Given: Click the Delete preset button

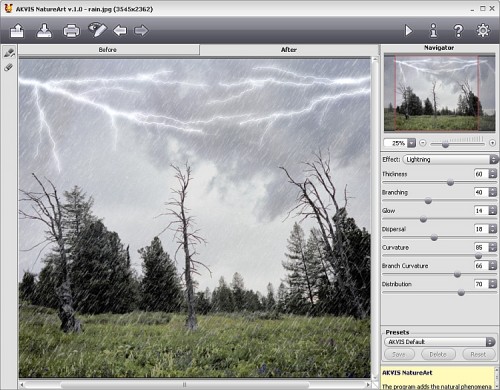Looking at the screenshot, I should click(x=438, y=354).
